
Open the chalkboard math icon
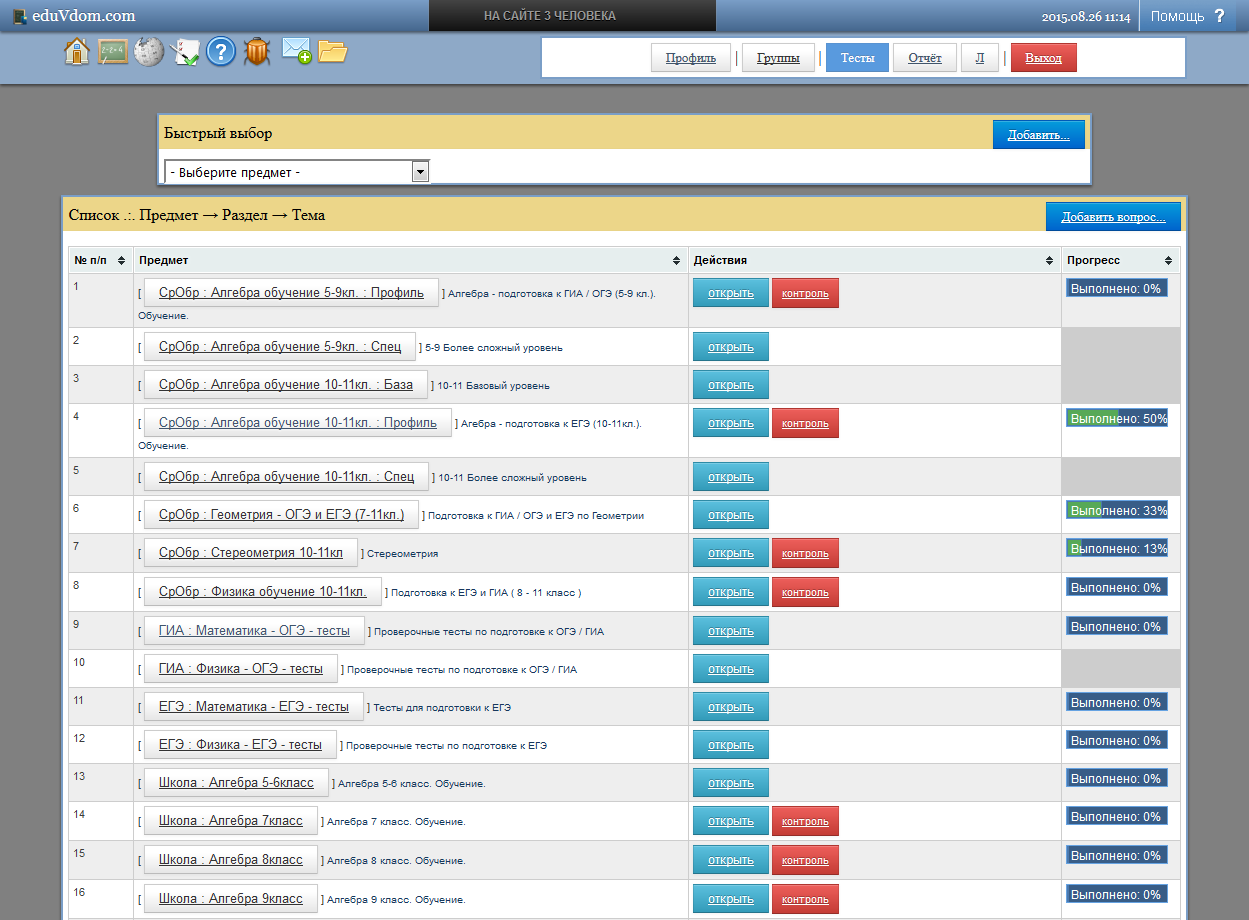click(x=113, y=52)
